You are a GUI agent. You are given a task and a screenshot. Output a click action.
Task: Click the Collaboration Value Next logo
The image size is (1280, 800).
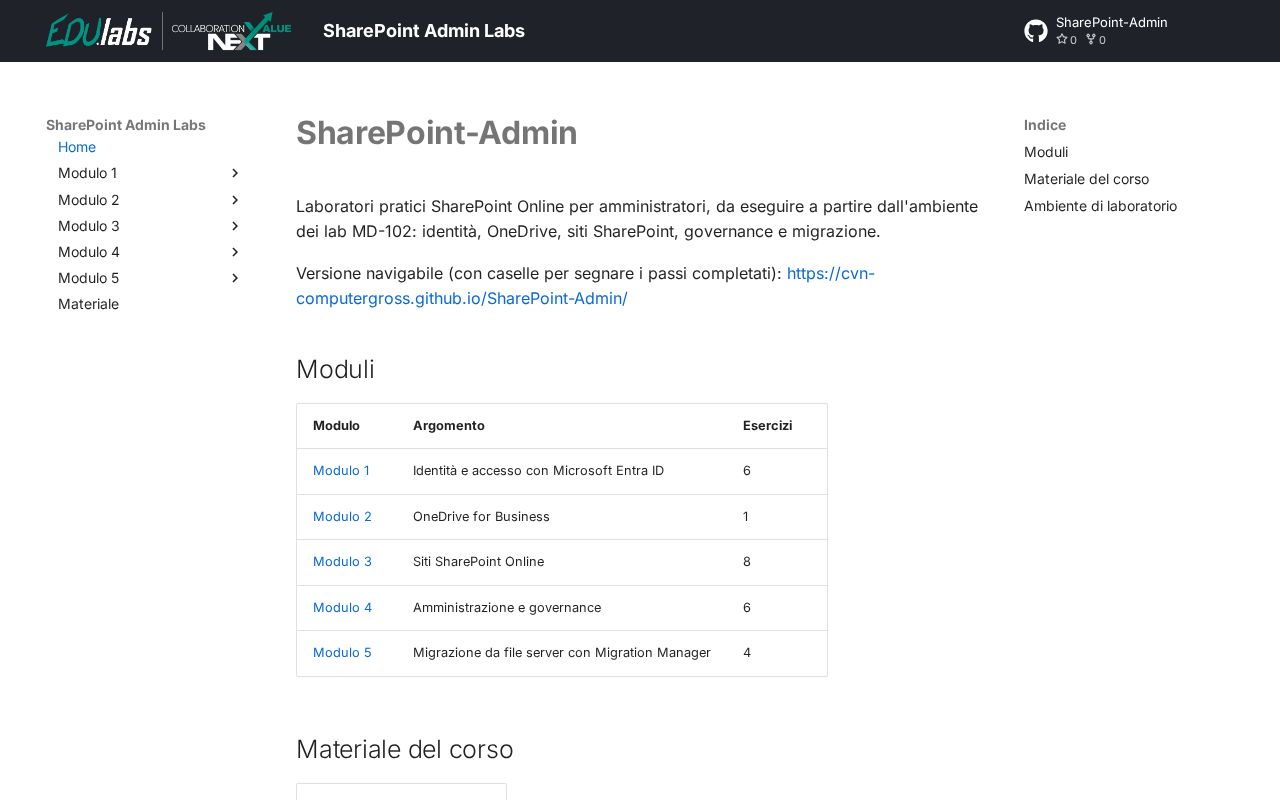(x=232, y=31)
